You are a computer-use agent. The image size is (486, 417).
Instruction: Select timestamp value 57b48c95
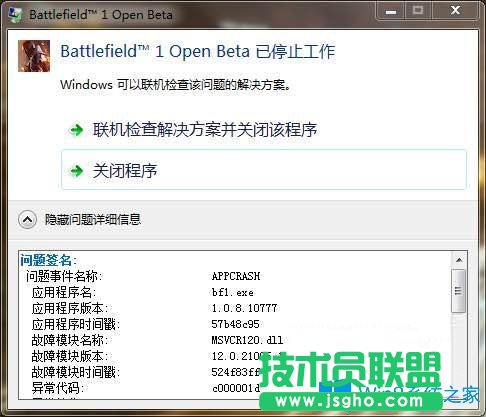coord(235,324)
